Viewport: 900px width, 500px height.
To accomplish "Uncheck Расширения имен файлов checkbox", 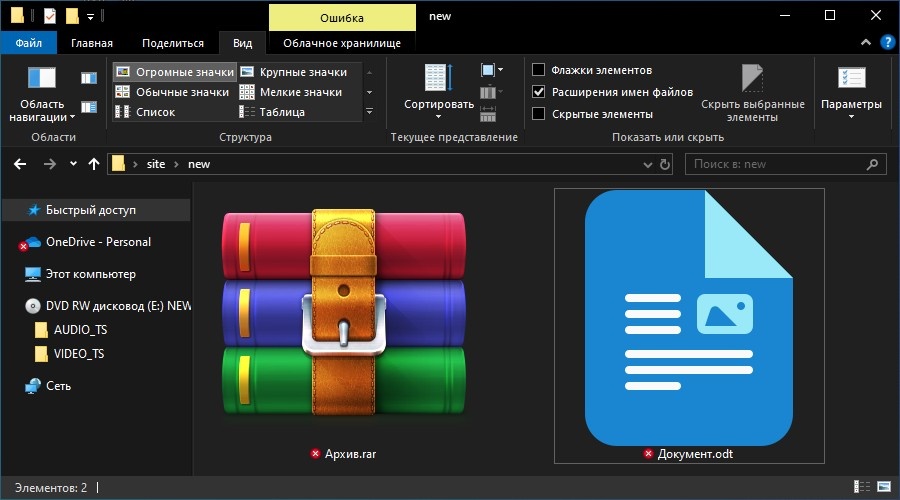I will [538, 92].
